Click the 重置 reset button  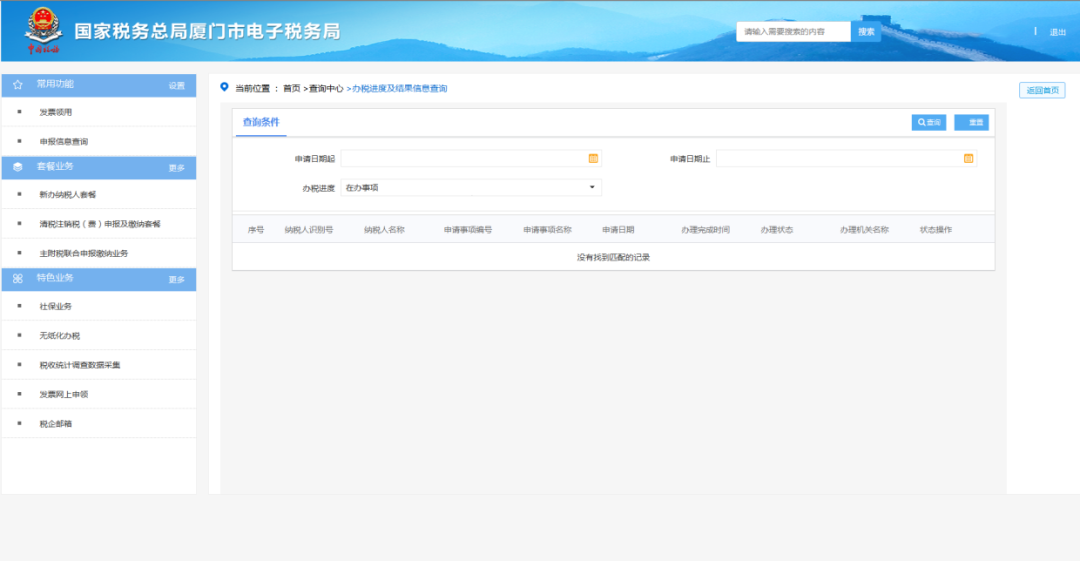pos(971,123)
